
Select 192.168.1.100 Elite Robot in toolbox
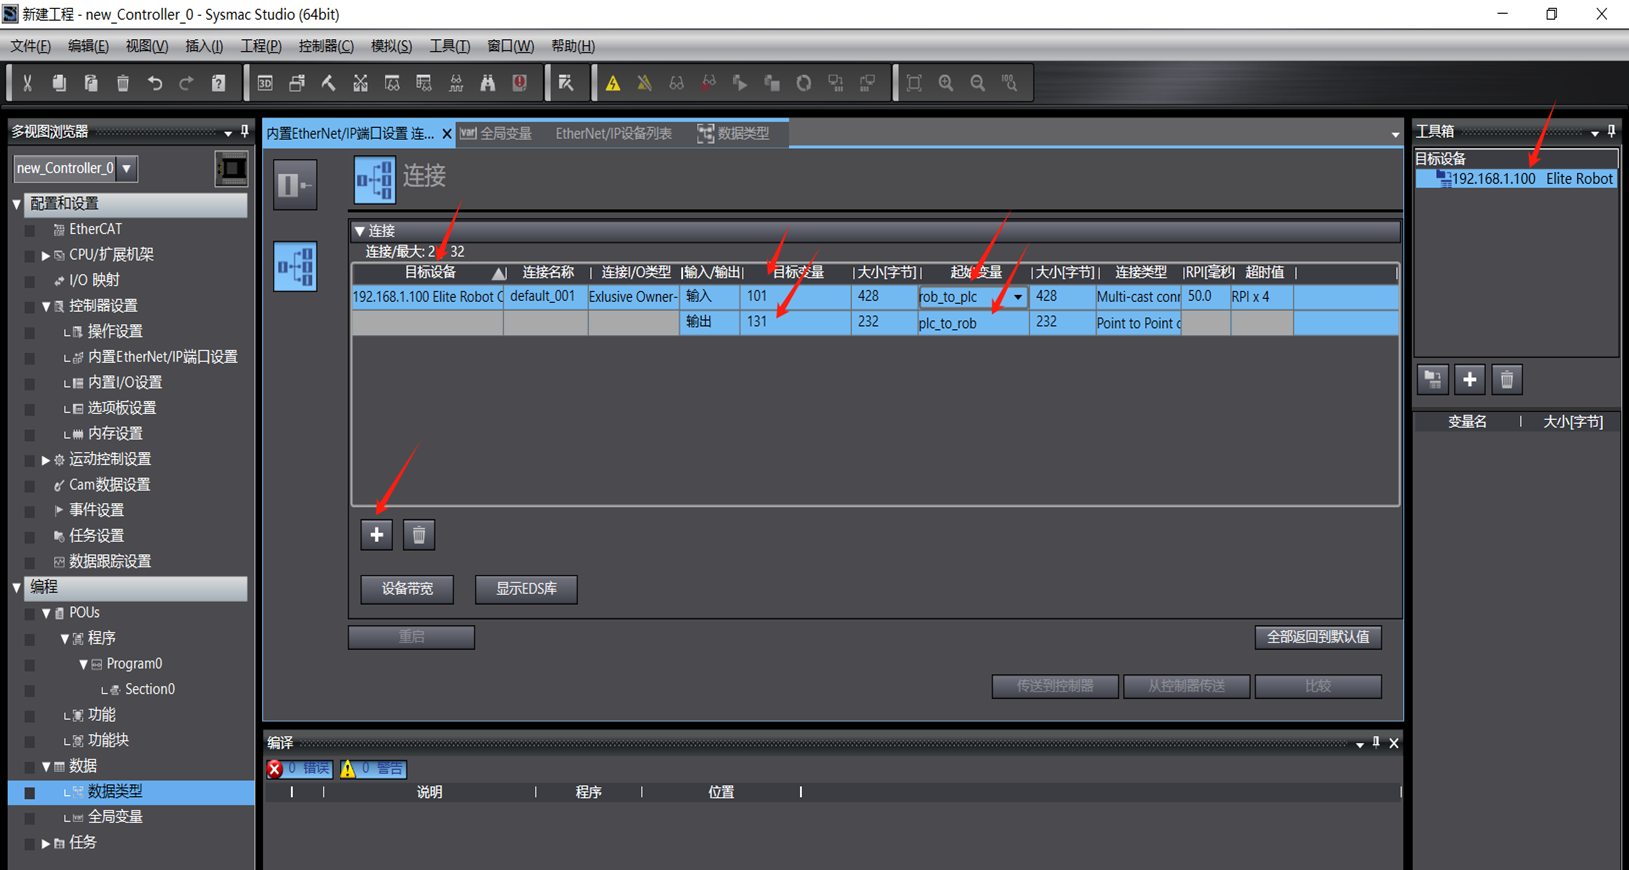click(1530, 179)
